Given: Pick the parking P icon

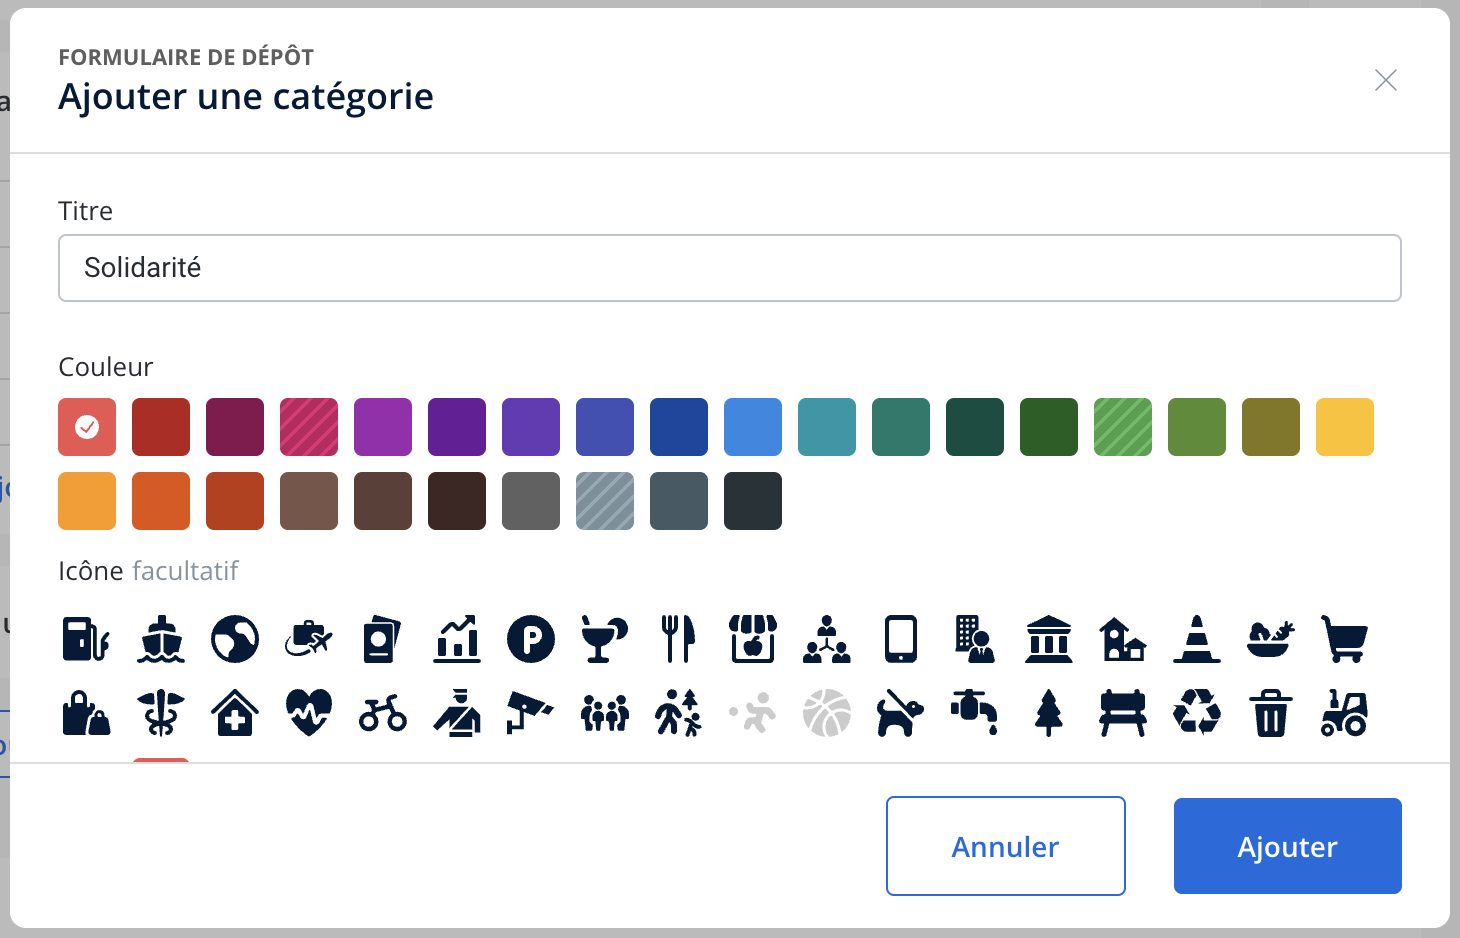Looking at the screenshot, I should click(x=531, y=639).
